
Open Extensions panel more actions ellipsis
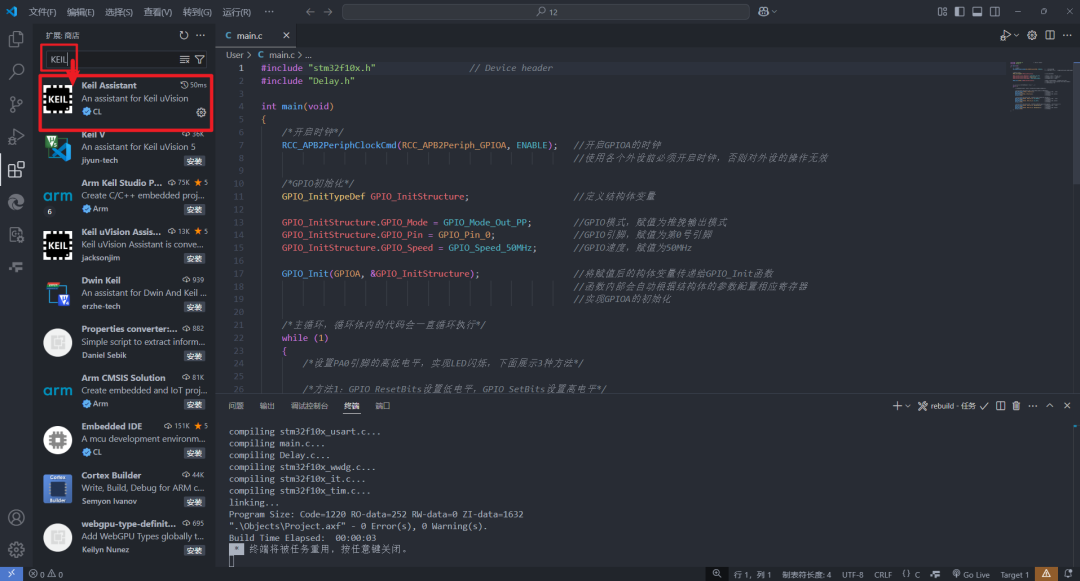tap(200, 35)
